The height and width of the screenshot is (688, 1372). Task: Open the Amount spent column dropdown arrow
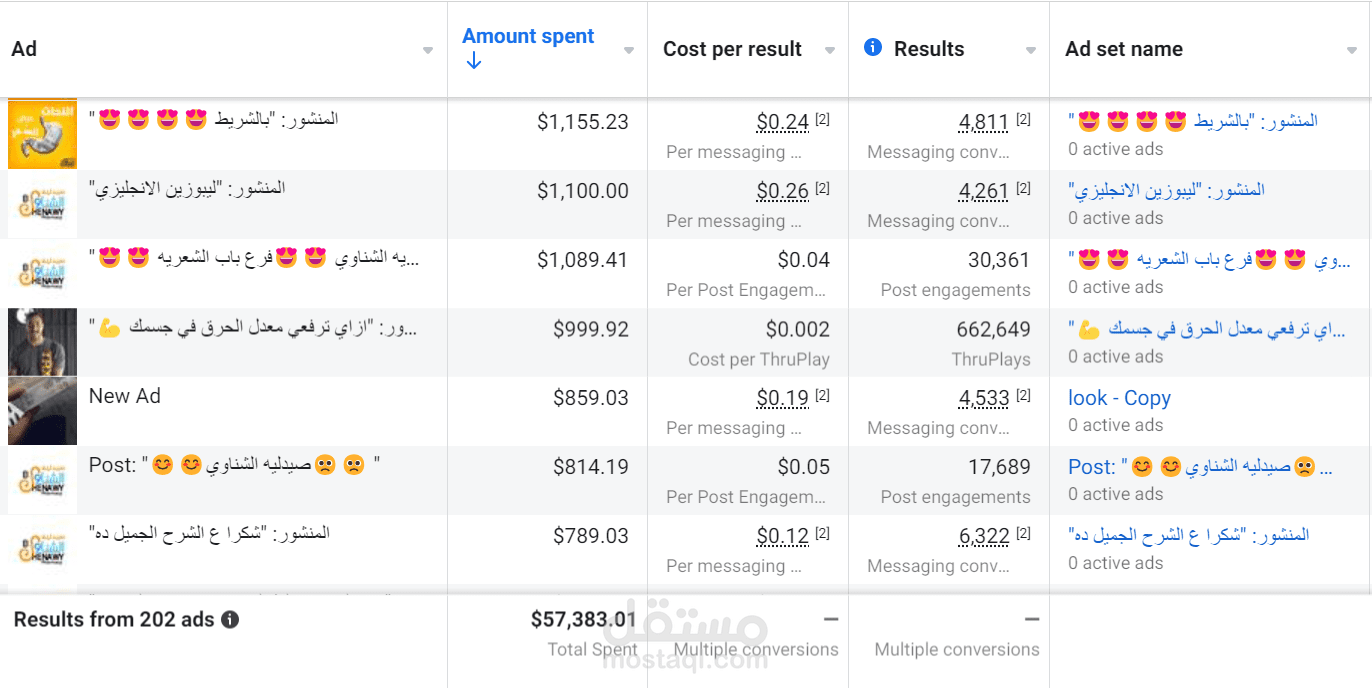coord(629,50)
